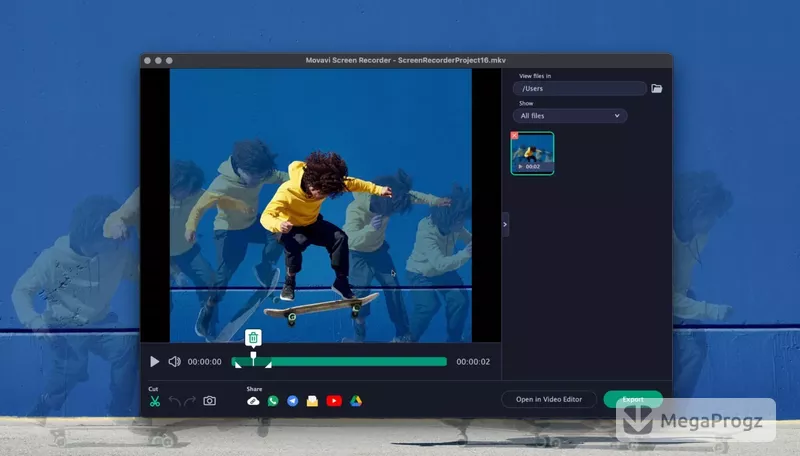800x456 pixels.
Task: Mute the audio with the speaker icon
Action: click(x=174, y=362)
